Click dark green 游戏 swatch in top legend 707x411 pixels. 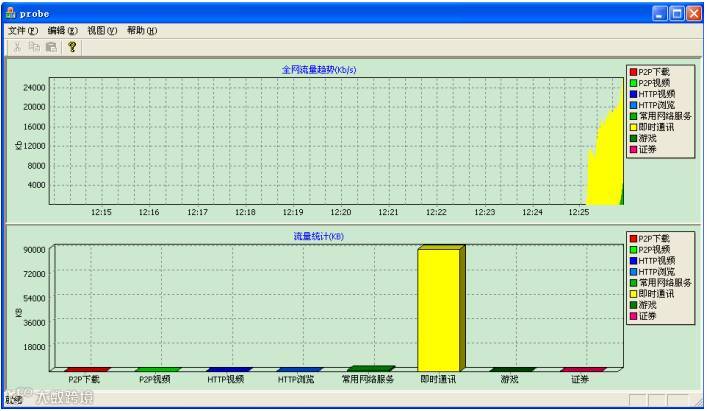coord(633,138)
